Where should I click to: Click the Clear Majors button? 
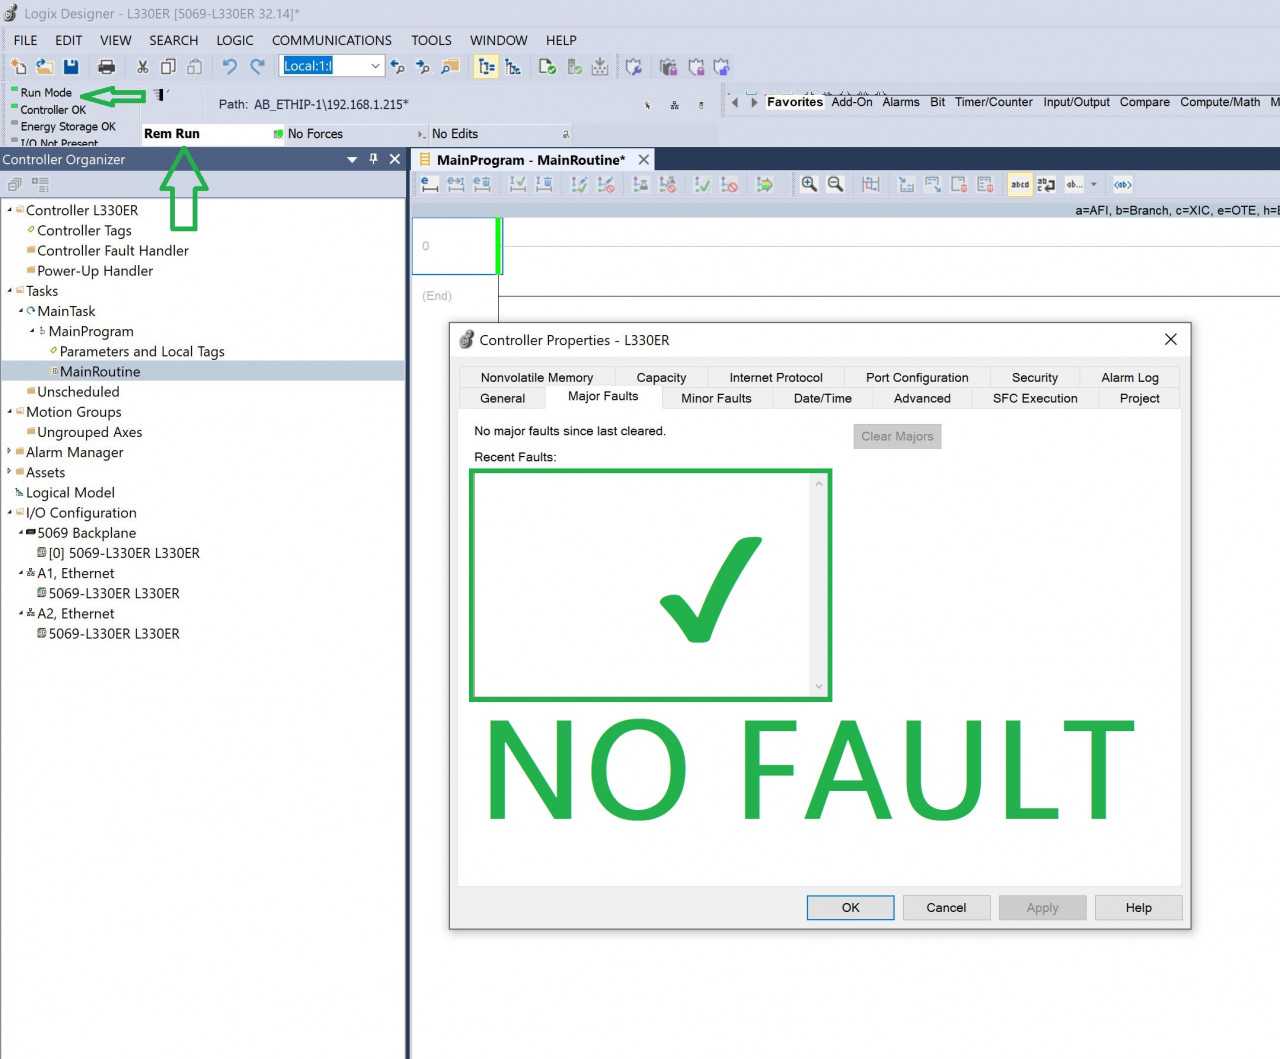click(897, 436)
